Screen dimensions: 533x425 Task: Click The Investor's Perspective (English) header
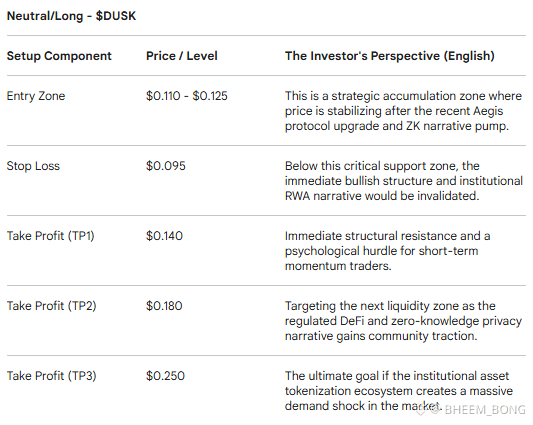[x=390, y=56]
